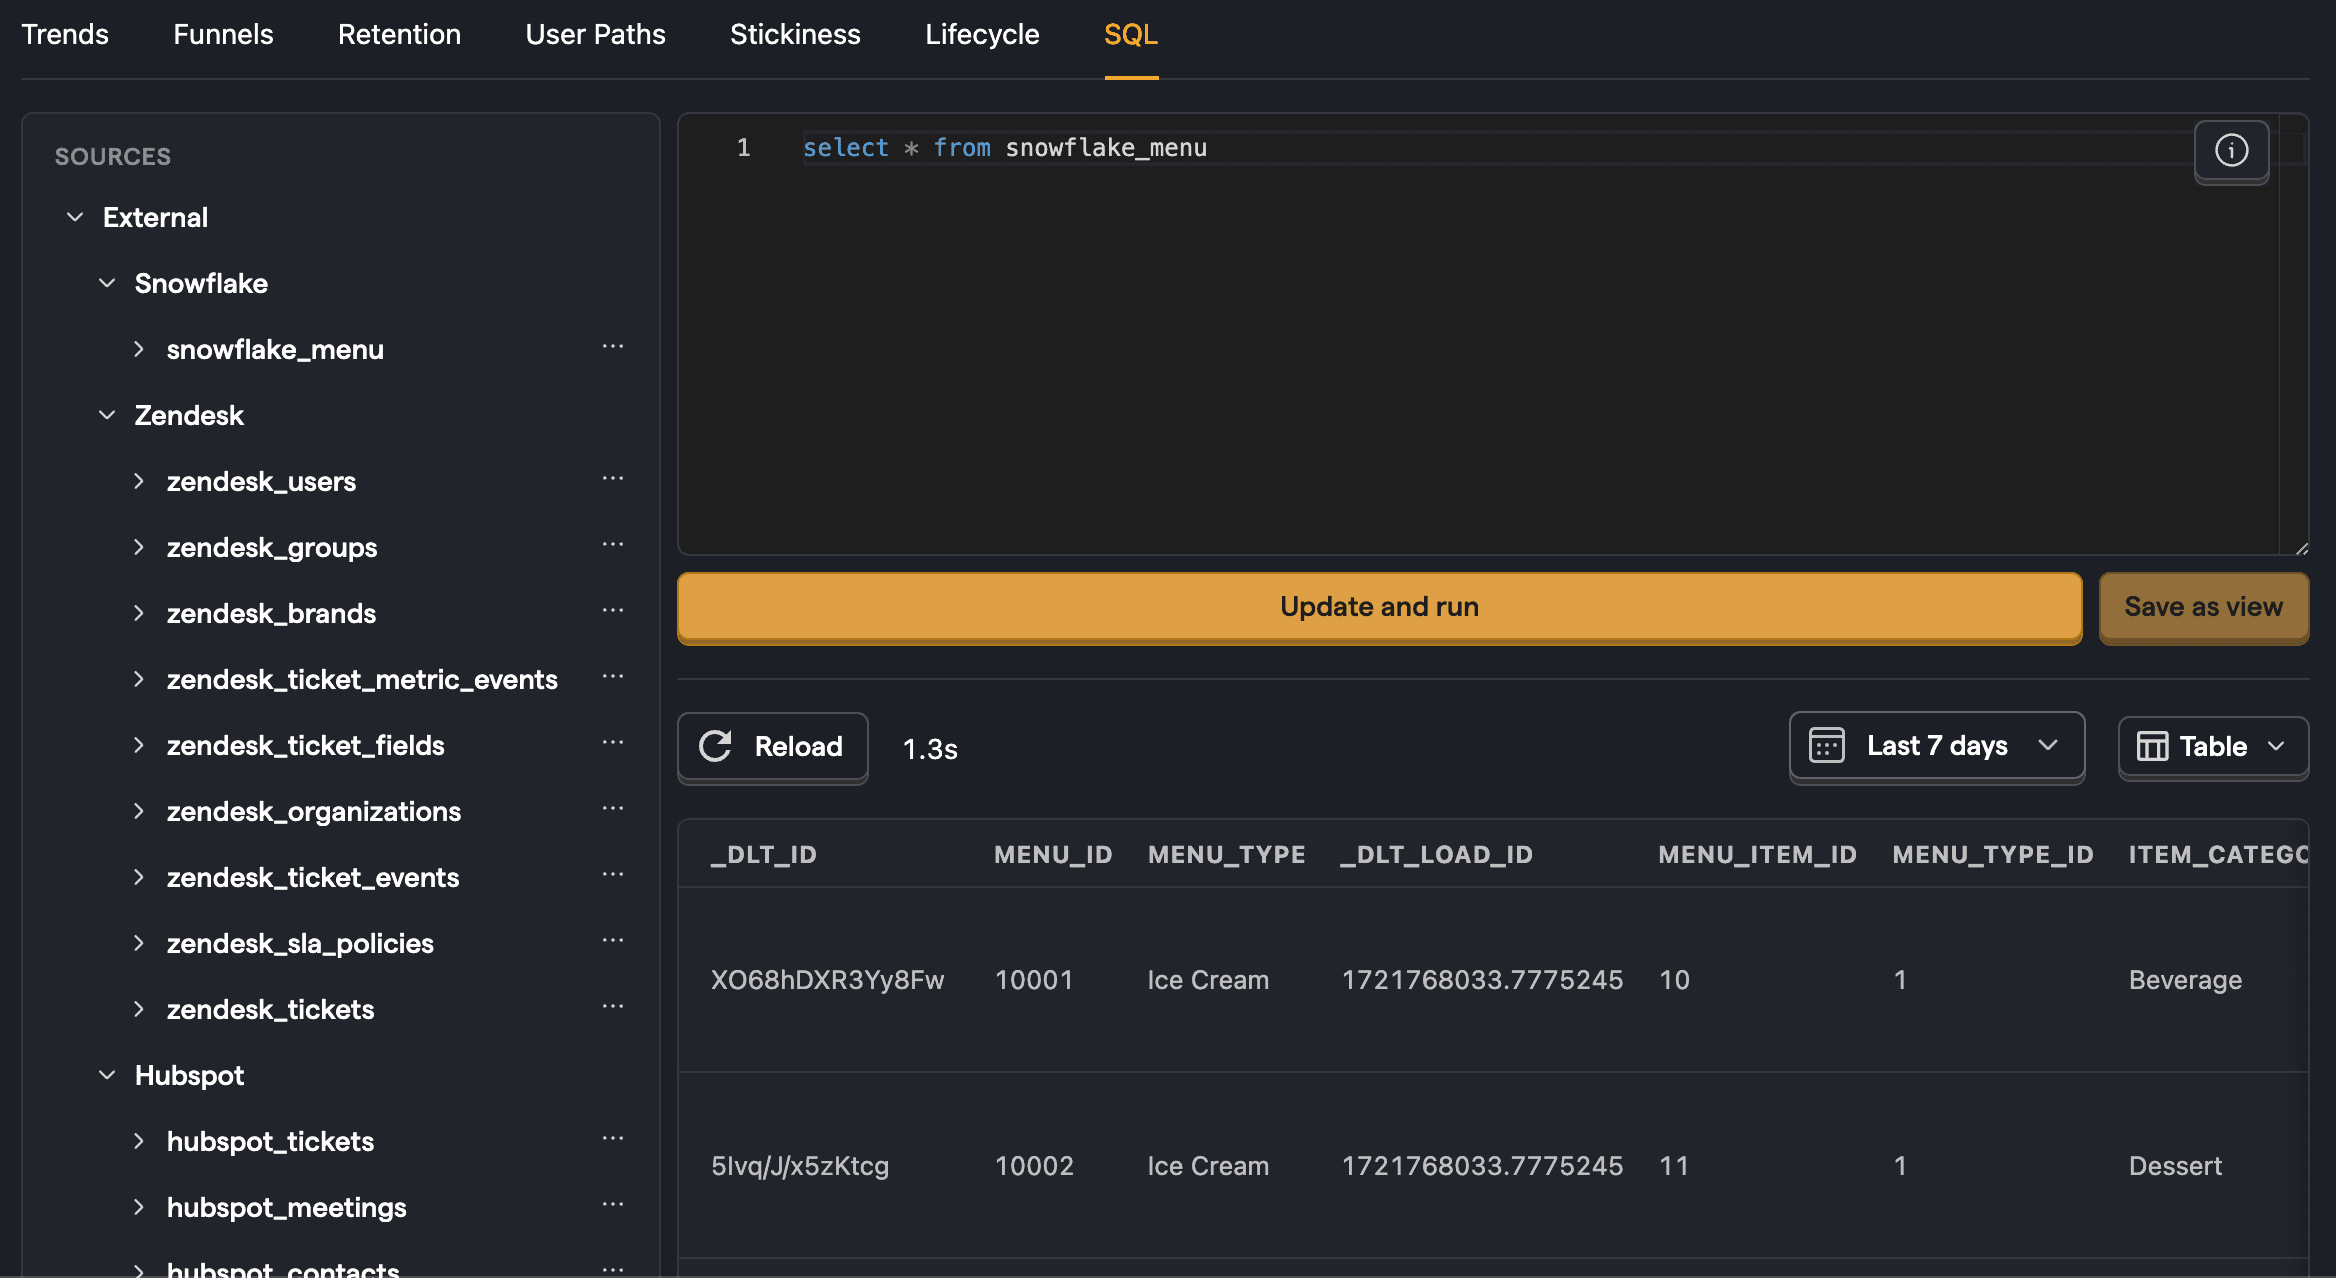Switch to the User Paths tab
This screenshot has height=1278, width=2336.
click(595, 34)
